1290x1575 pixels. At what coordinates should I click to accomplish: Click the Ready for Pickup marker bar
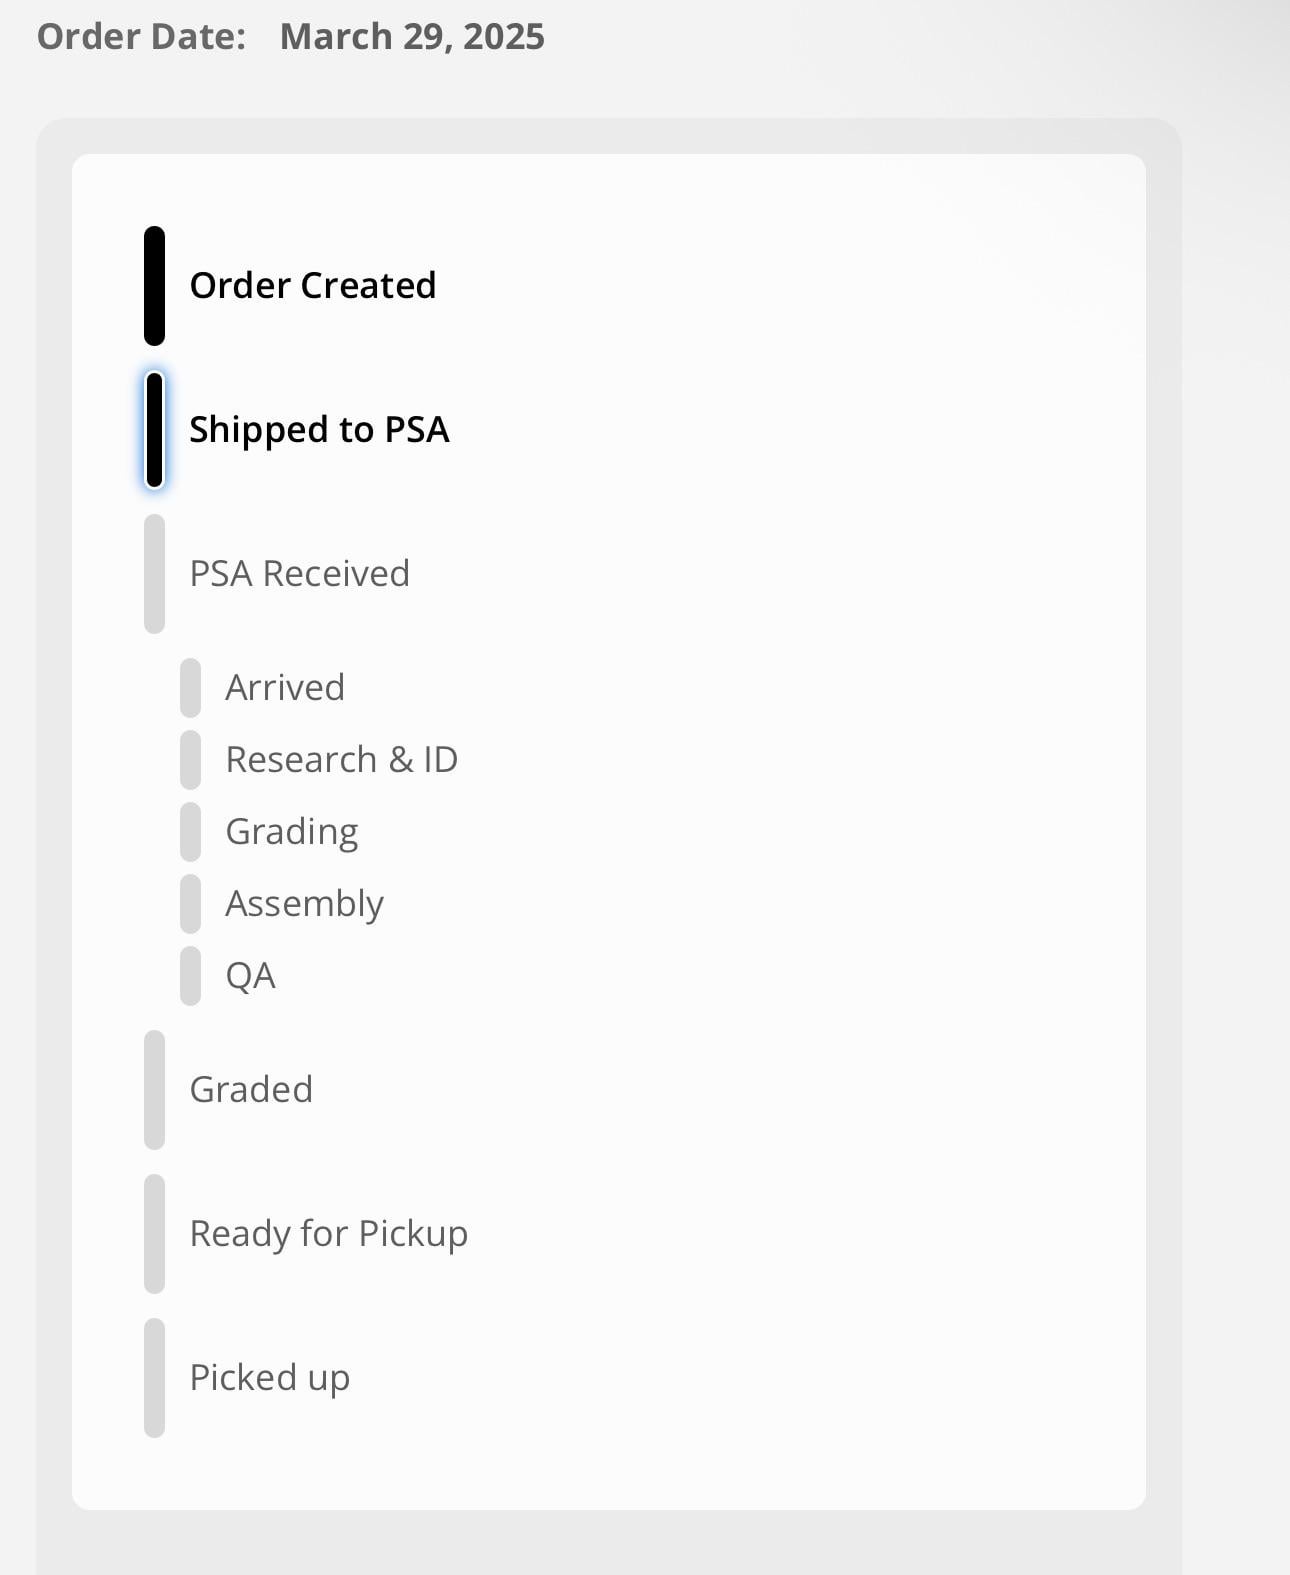coord(154,1234)
